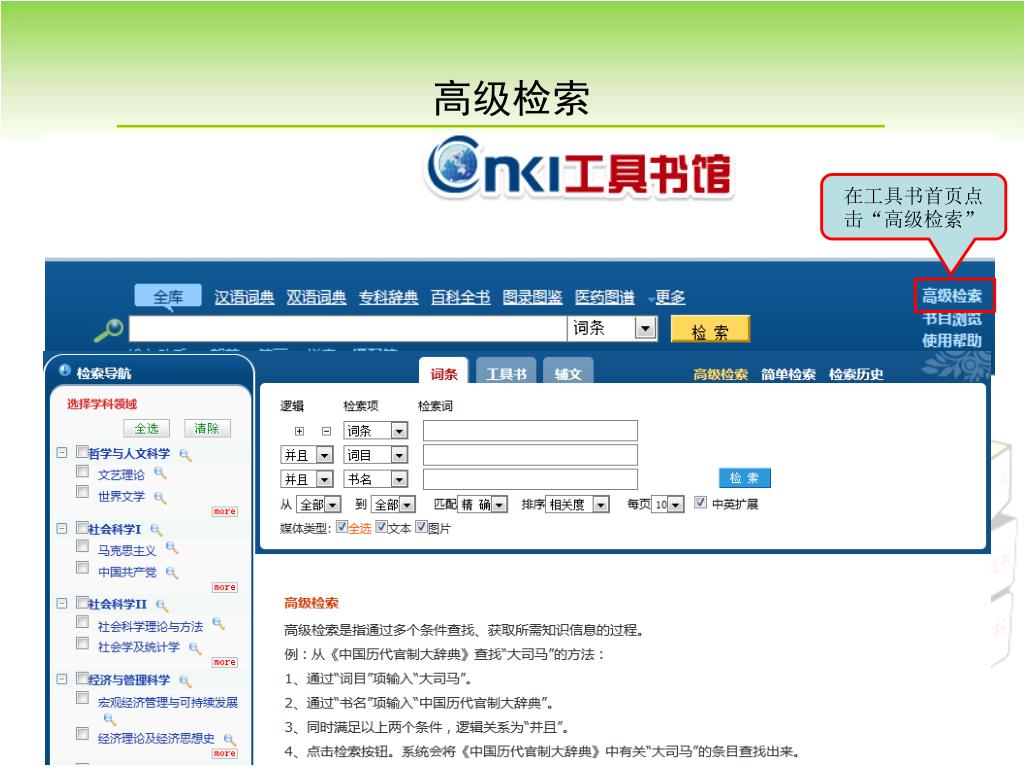
Task: Click the blue 检索 button in advanced form
Action: 744,478
